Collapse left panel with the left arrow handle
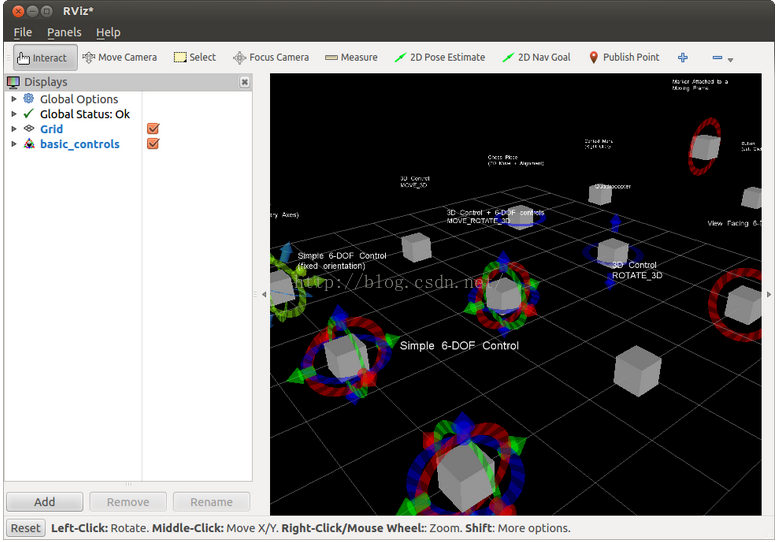 coord(264,294)
